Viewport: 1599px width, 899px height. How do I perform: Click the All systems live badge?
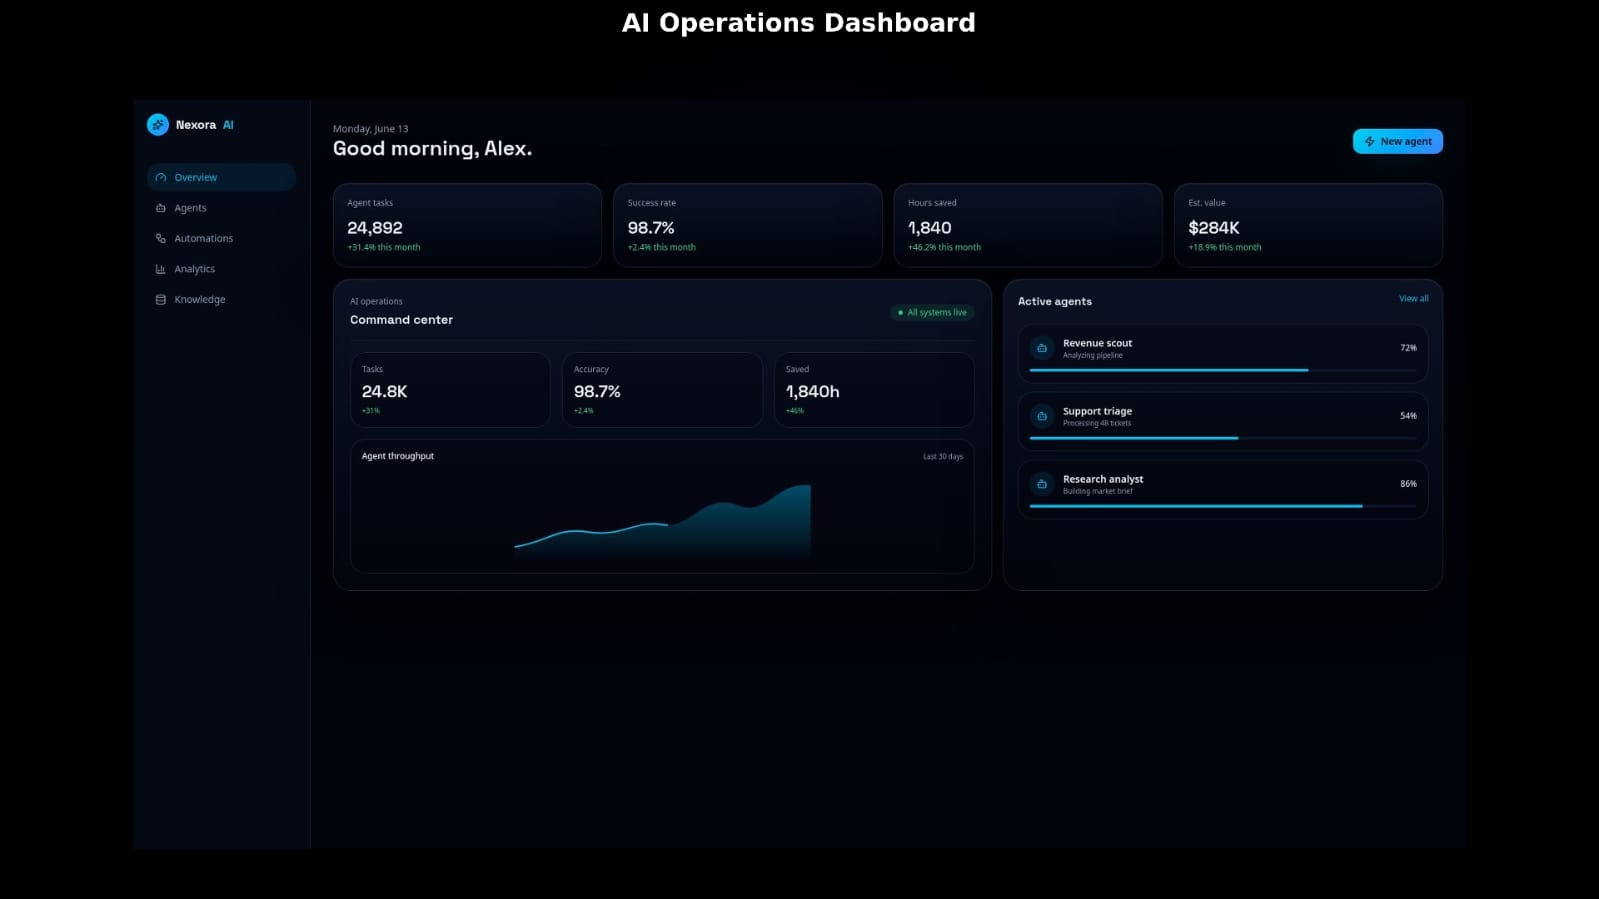932,313
